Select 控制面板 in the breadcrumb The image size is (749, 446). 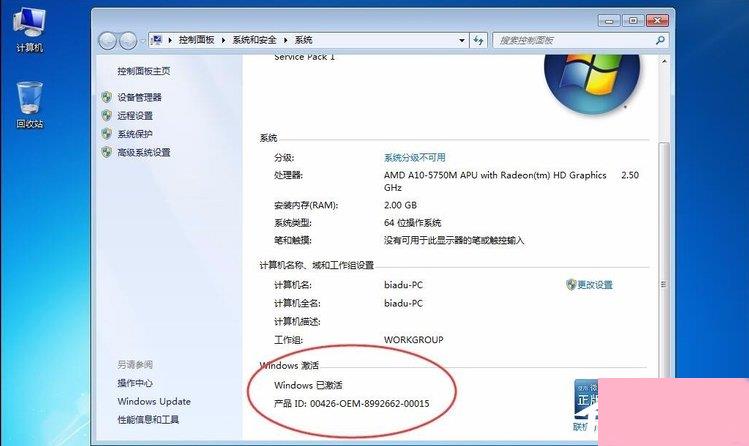click(196, 40)
